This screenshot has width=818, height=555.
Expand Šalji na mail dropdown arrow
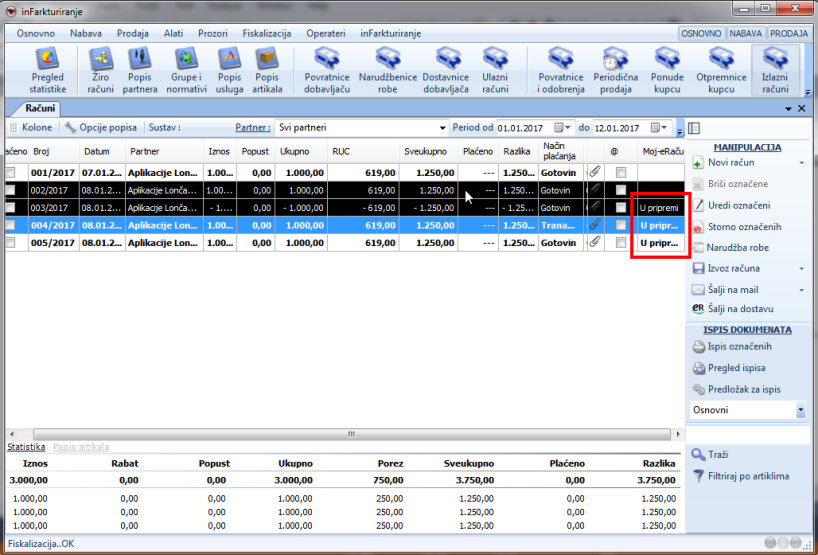801,290
